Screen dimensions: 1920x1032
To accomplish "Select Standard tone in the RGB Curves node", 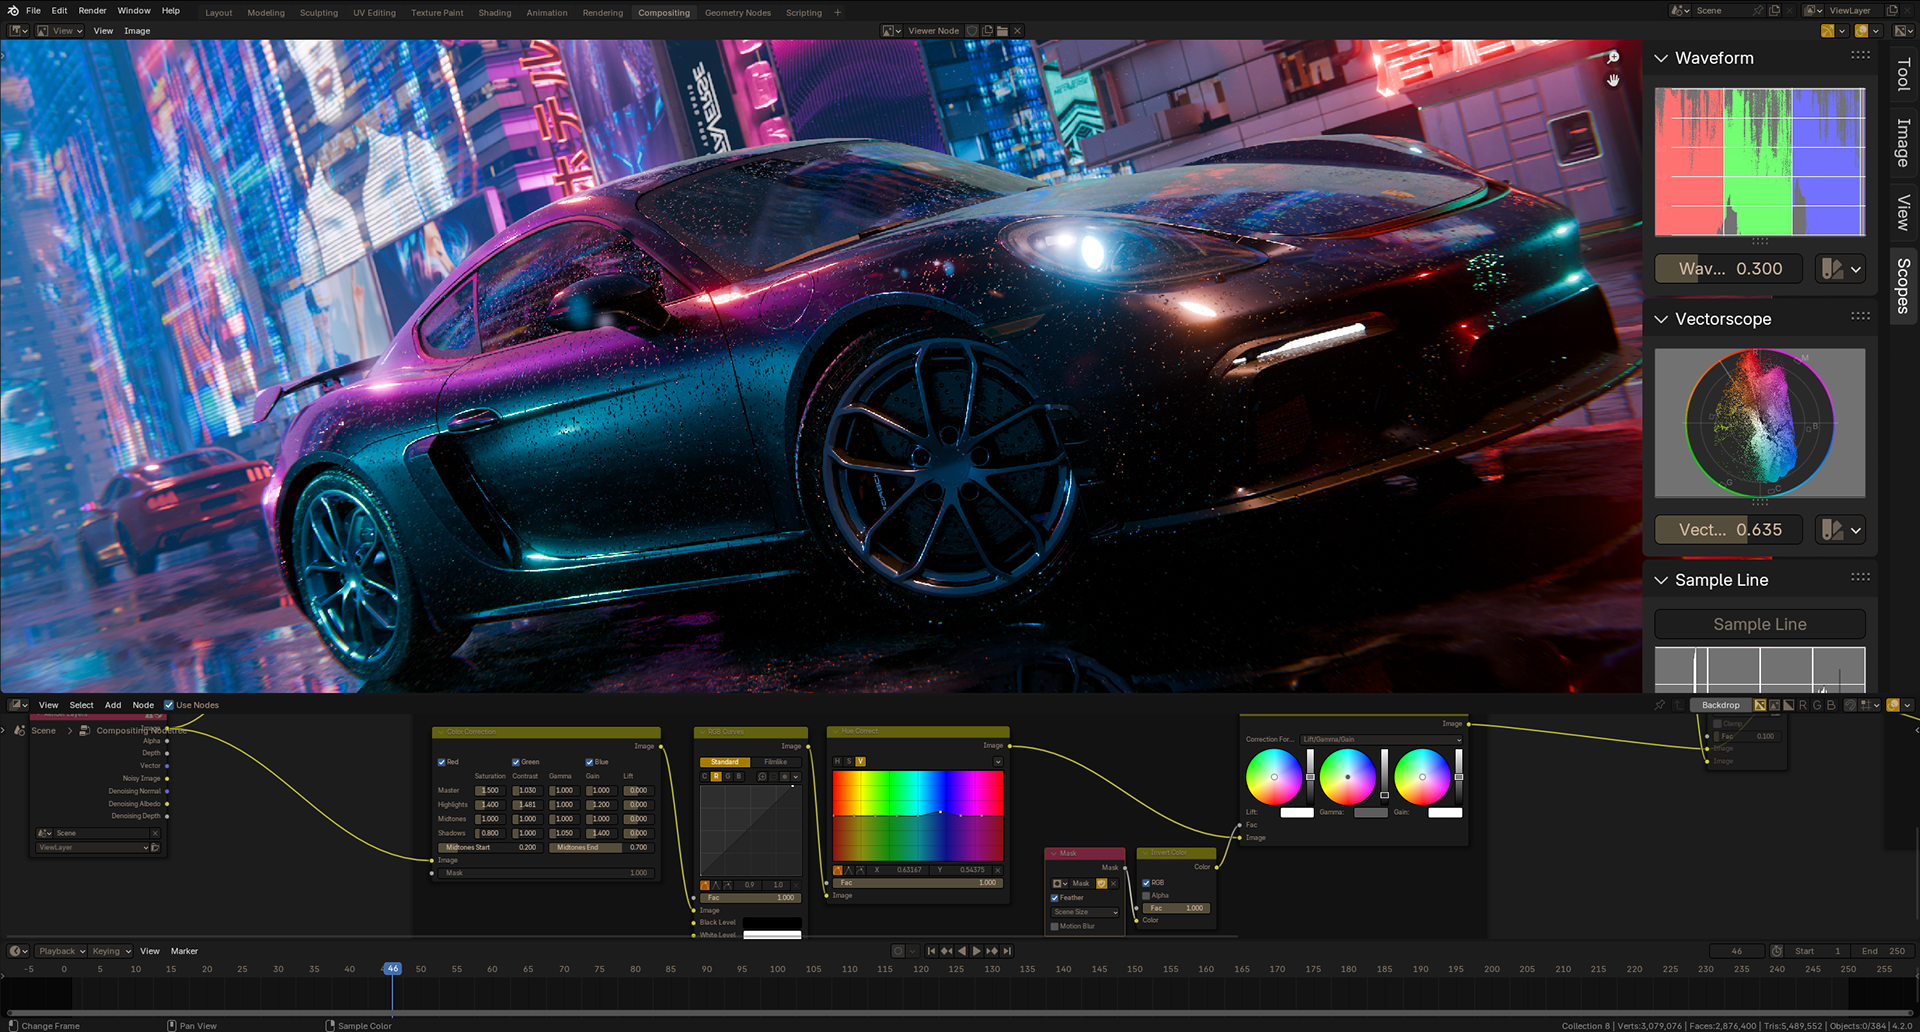I will point(725,762).
